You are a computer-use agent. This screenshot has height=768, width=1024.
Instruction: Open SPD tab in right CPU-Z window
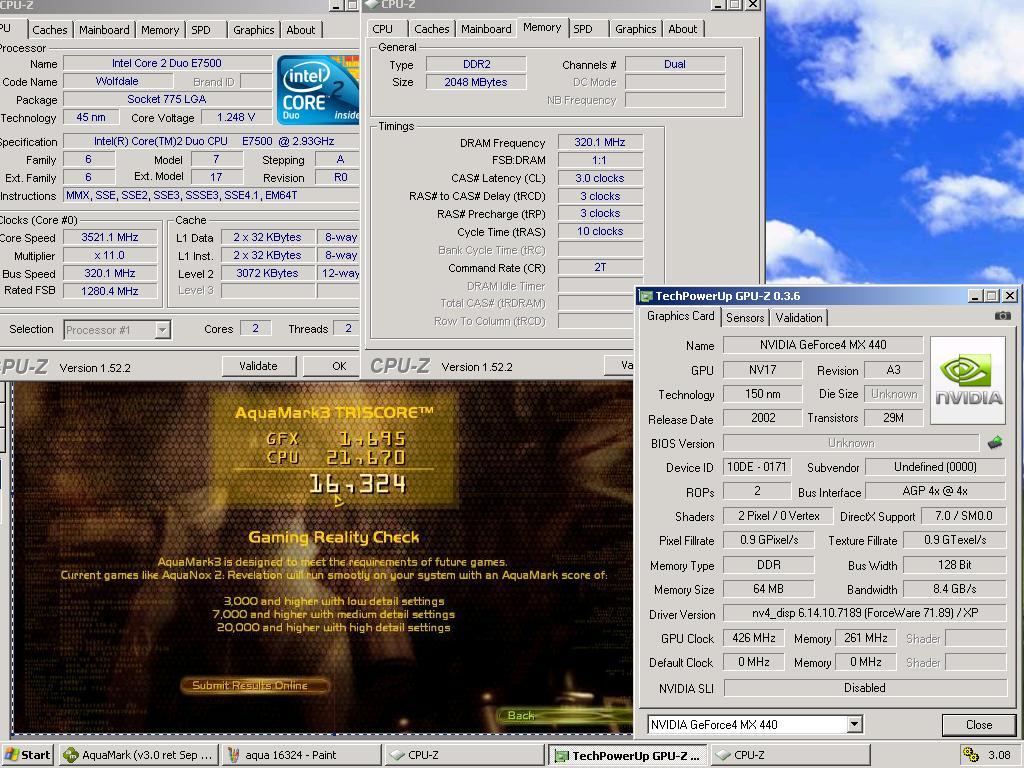click(583, 29)
